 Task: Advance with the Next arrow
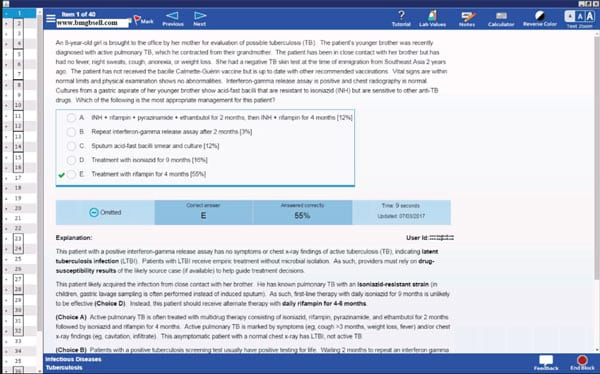tap(200, 19)
